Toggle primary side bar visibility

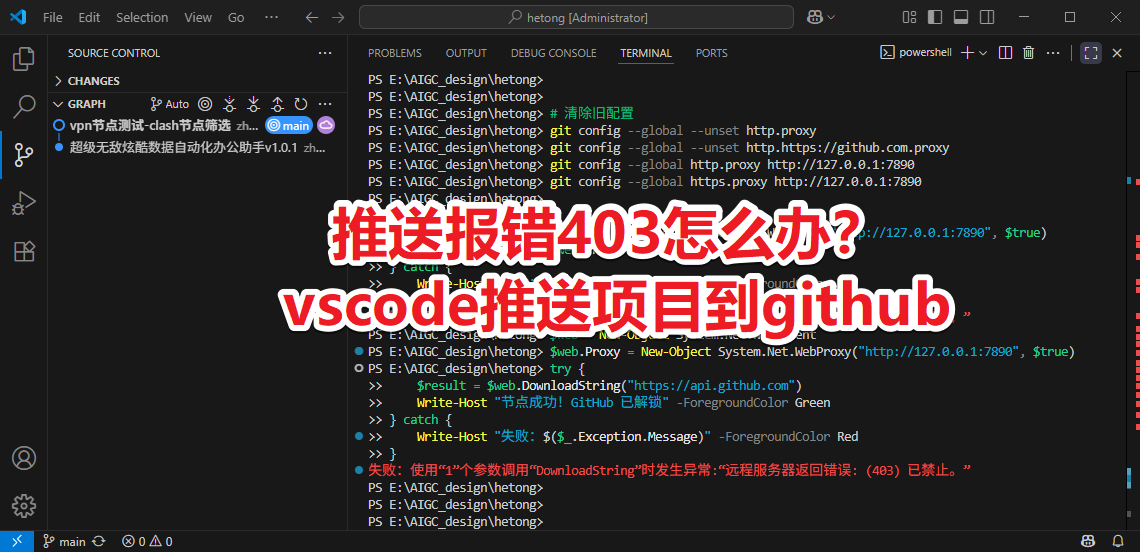point(935,17)
